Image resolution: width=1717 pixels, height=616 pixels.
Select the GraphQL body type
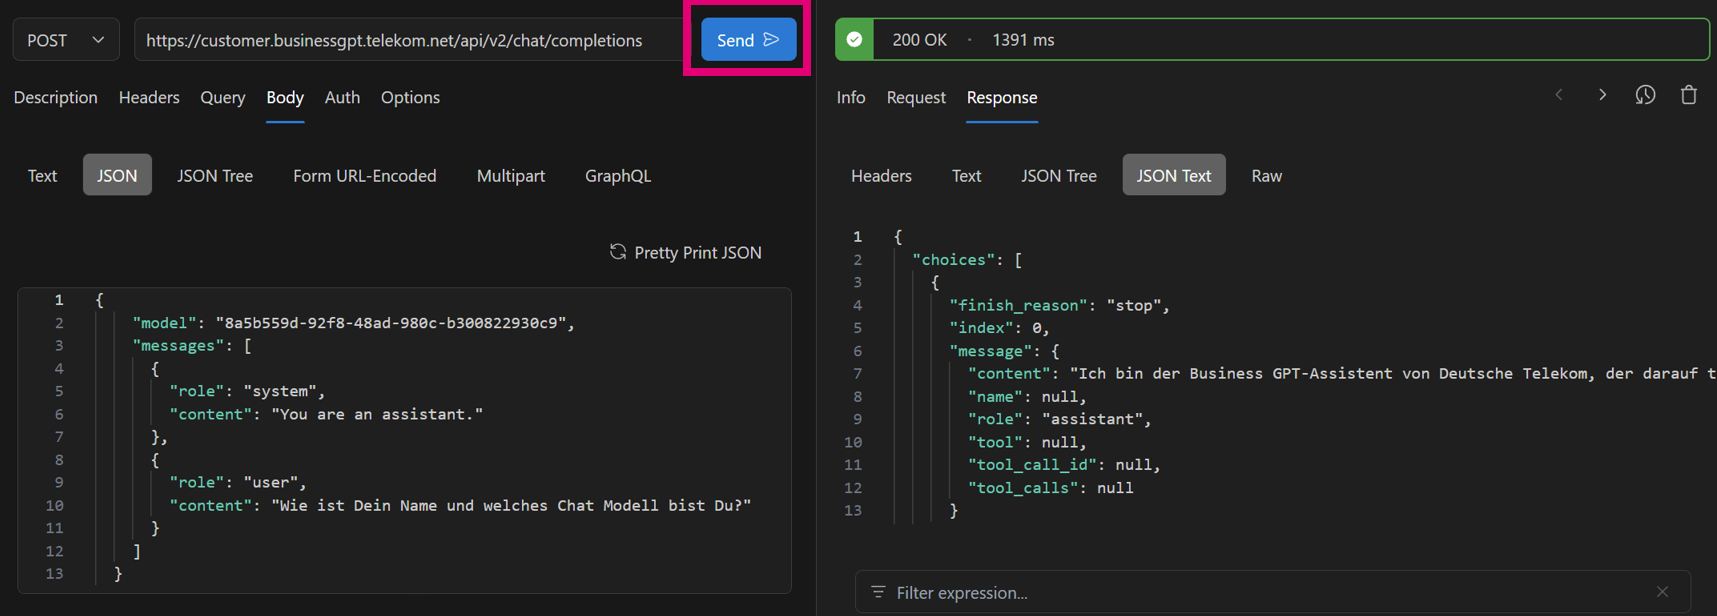click(617, 175)
